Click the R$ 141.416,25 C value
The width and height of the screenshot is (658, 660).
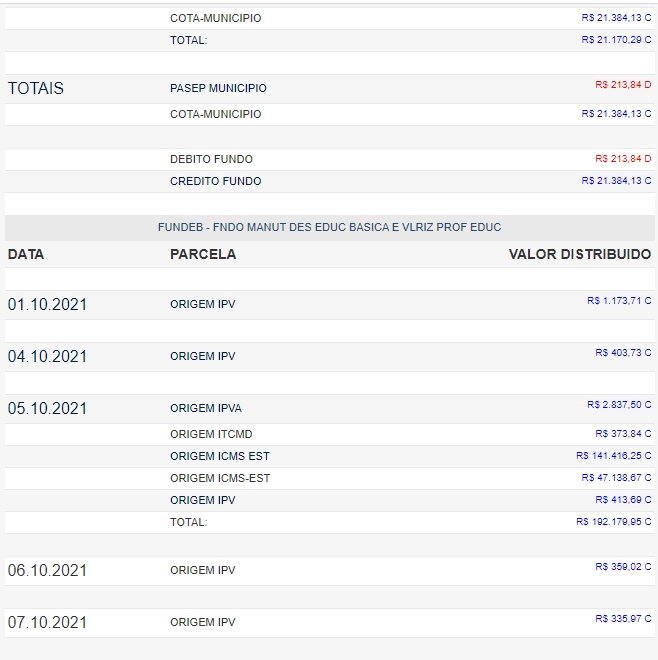coord(613,456)
